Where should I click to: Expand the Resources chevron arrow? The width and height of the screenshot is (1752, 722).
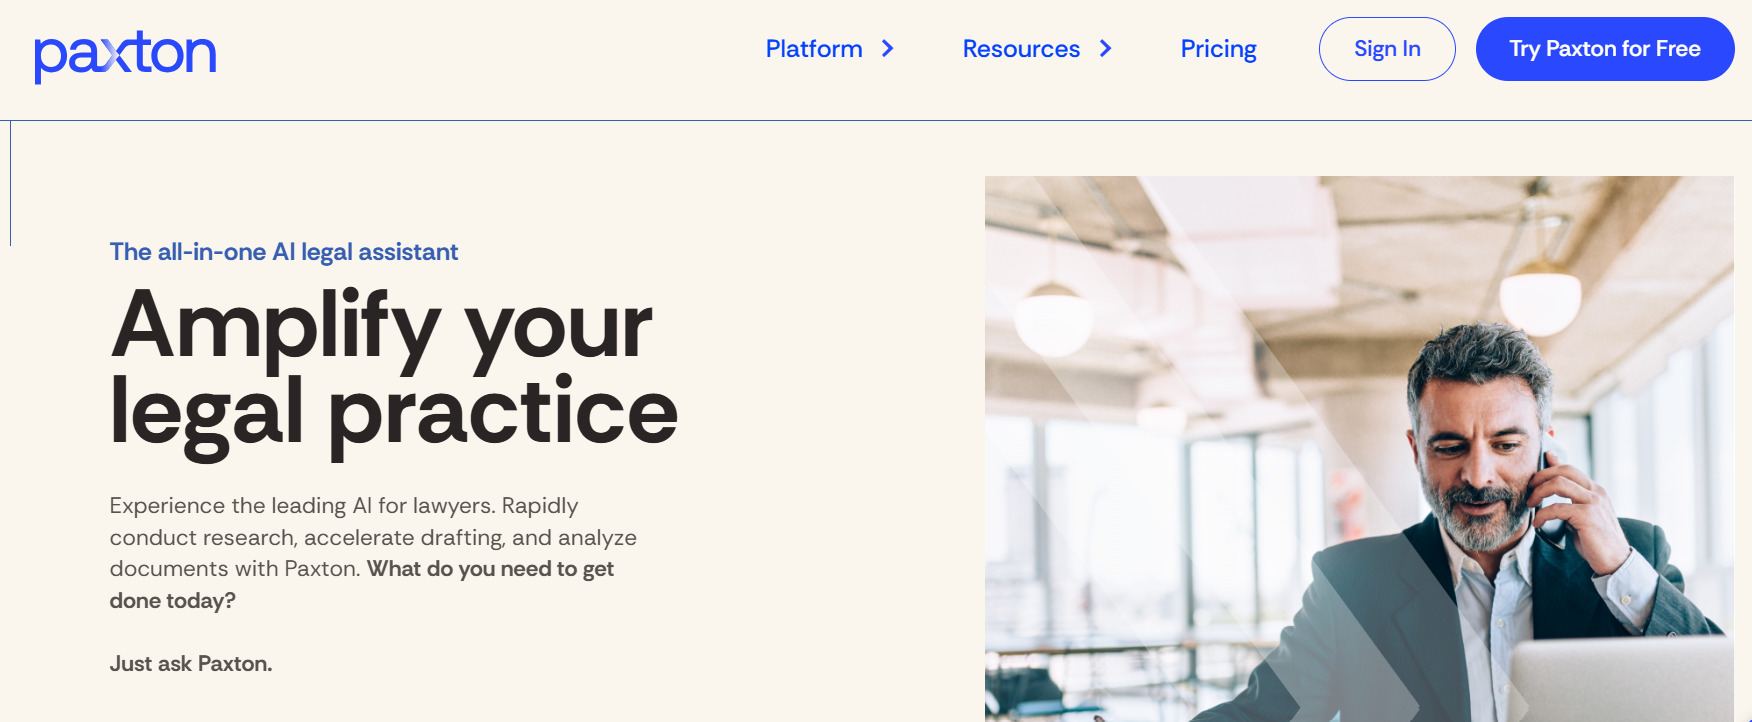1105,49
